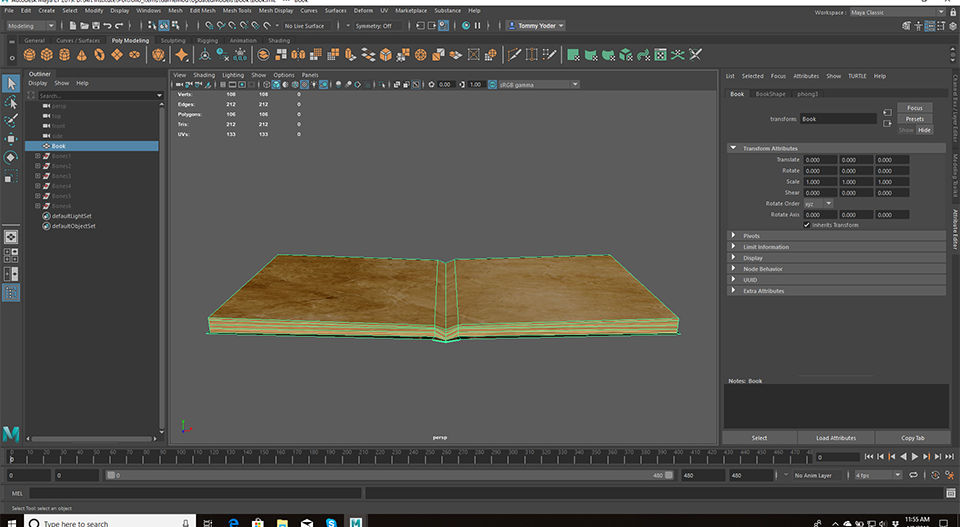Click the polygon cube shelf icon
960x527 pixels.
tap(48, 55)
